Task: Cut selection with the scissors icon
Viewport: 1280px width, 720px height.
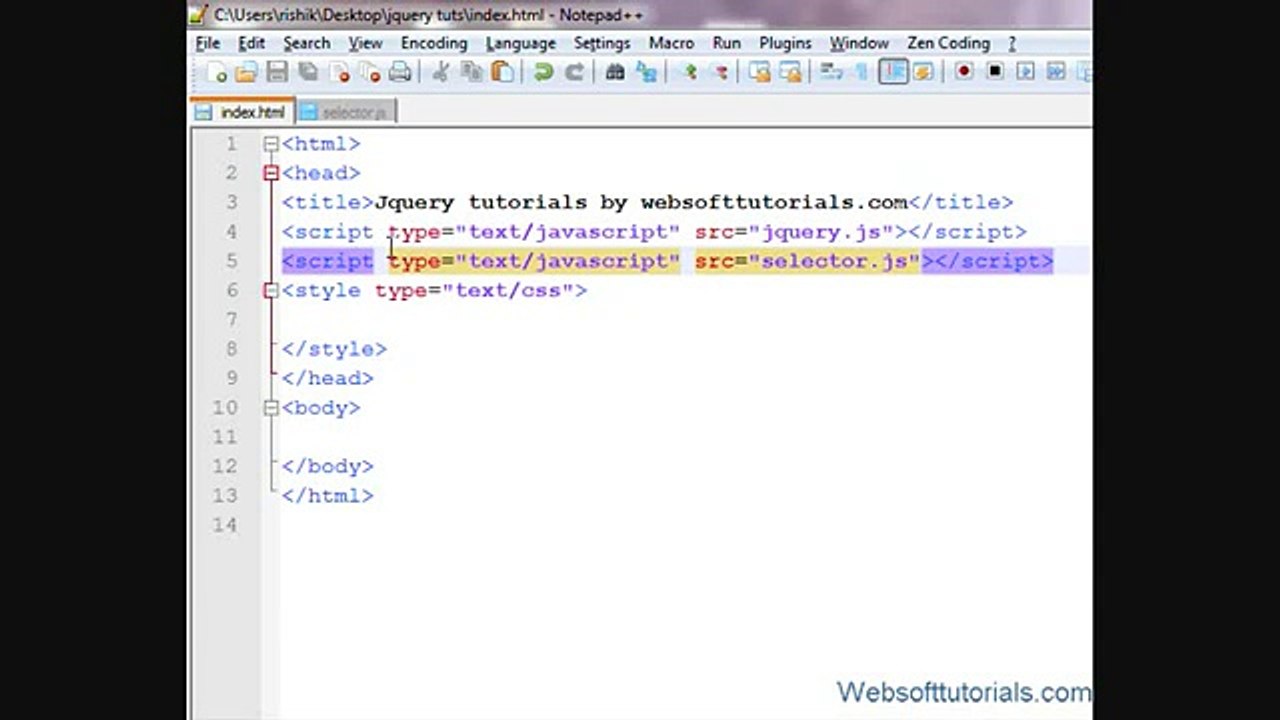Action: pos(440,72)
